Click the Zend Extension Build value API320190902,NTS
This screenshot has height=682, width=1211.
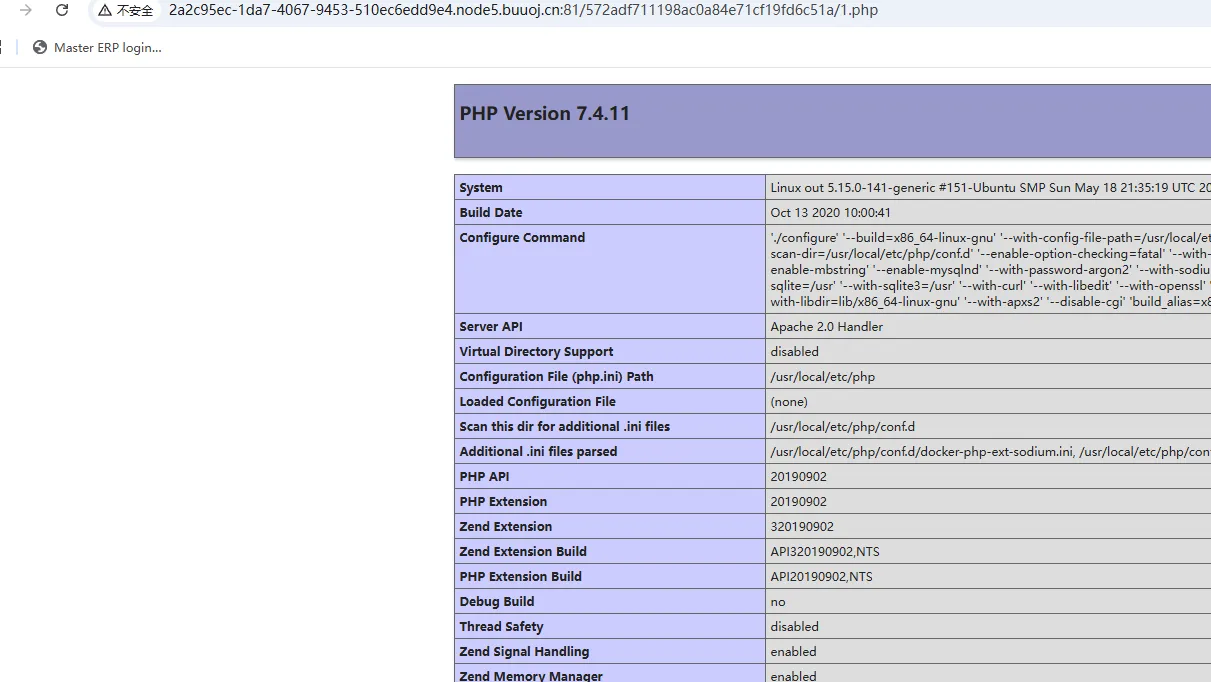(824, 552)
